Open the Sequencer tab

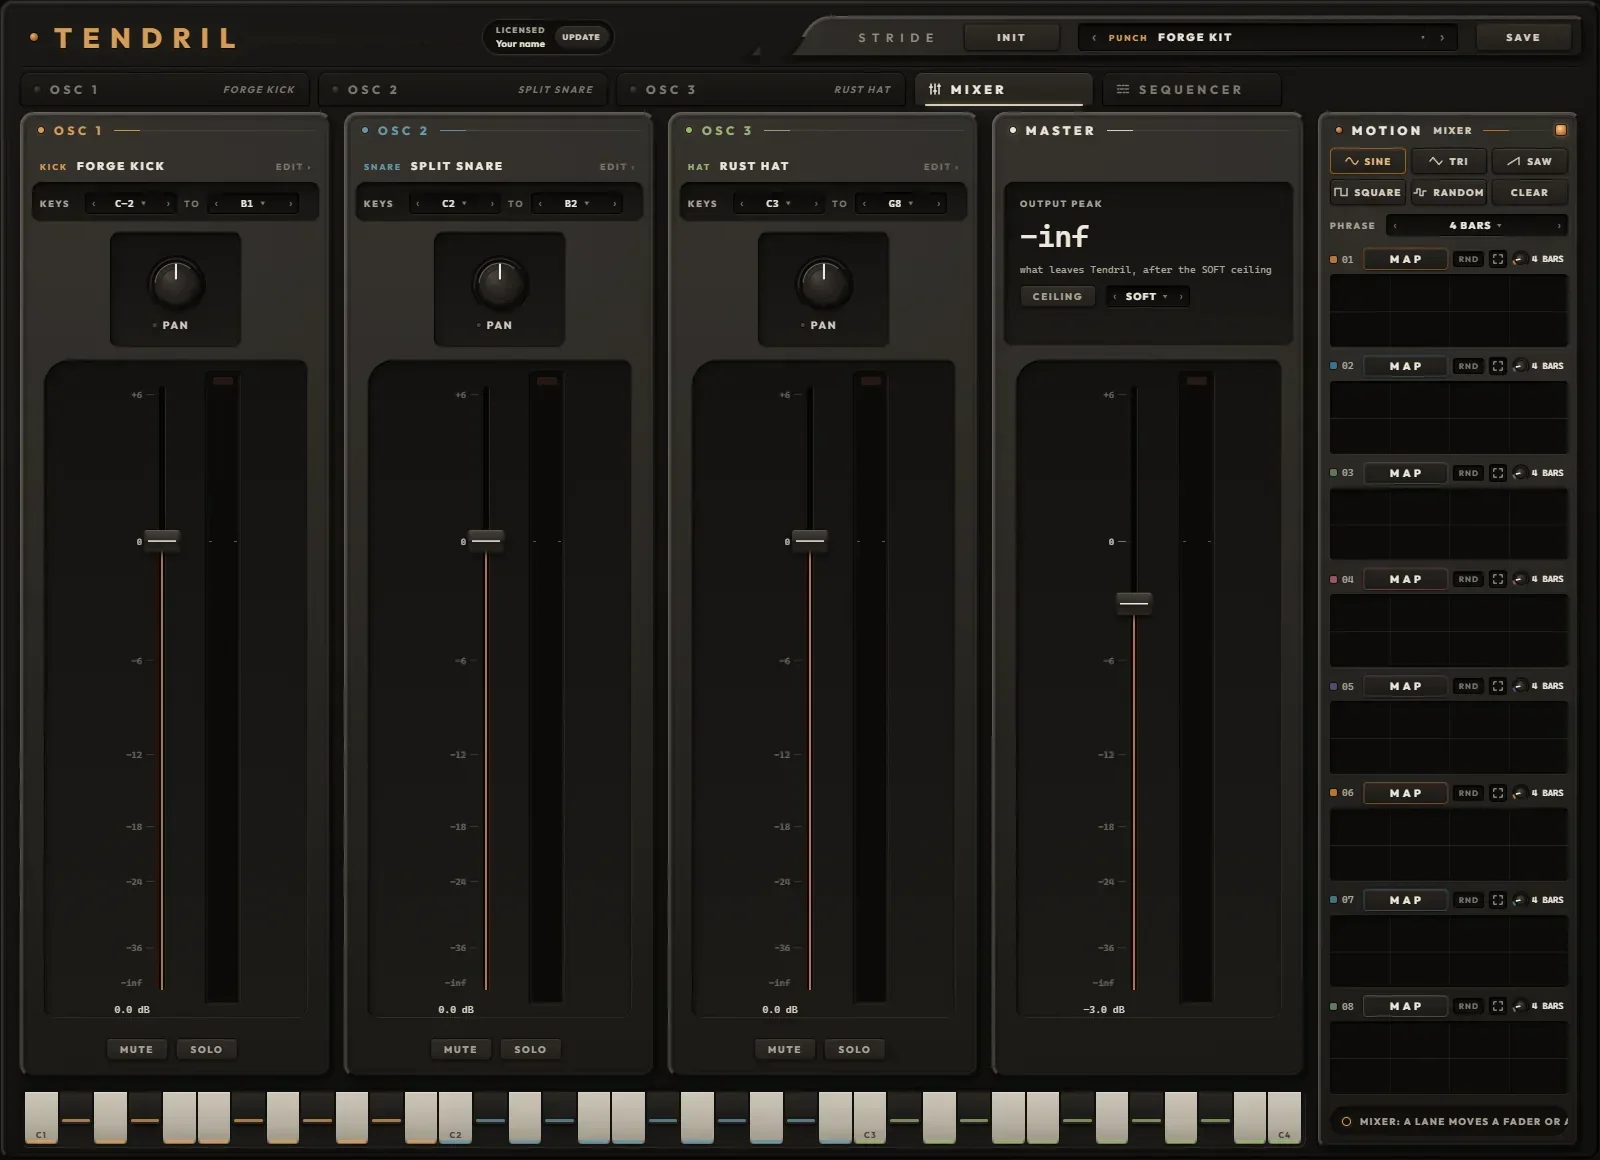[1191, 89]
